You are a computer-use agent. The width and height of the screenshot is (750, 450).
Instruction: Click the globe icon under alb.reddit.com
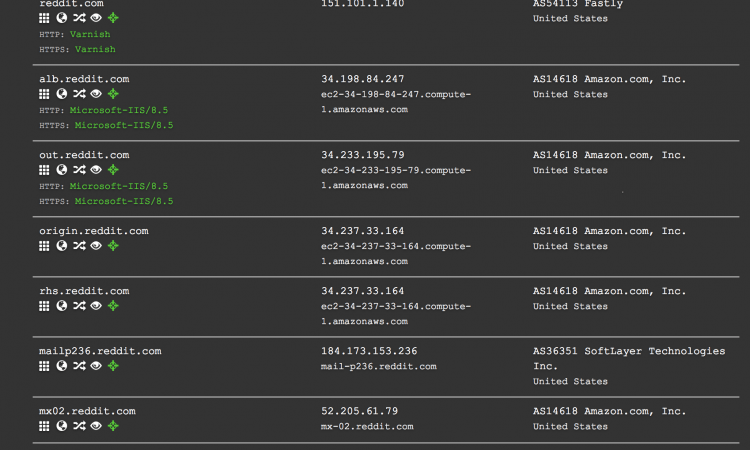tap(62, 94)
